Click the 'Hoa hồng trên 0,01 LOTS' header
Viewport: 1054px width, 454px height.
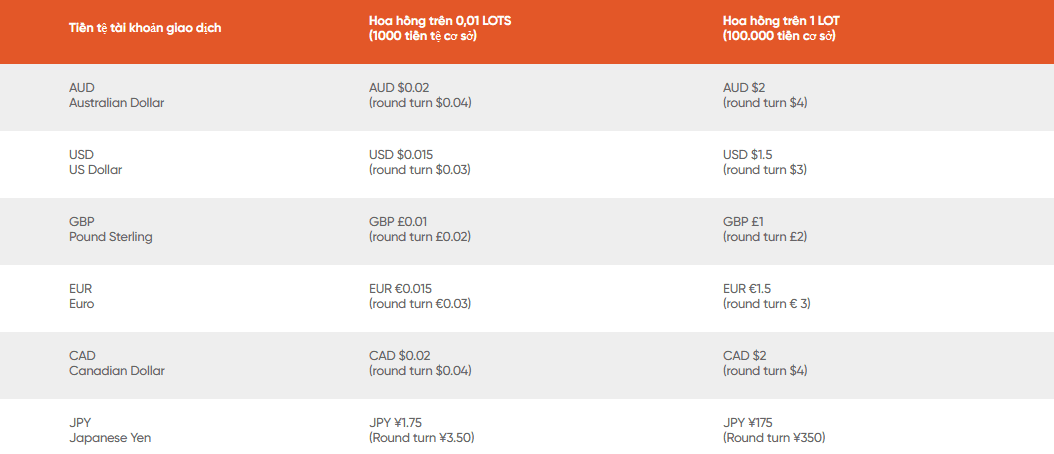440,21
